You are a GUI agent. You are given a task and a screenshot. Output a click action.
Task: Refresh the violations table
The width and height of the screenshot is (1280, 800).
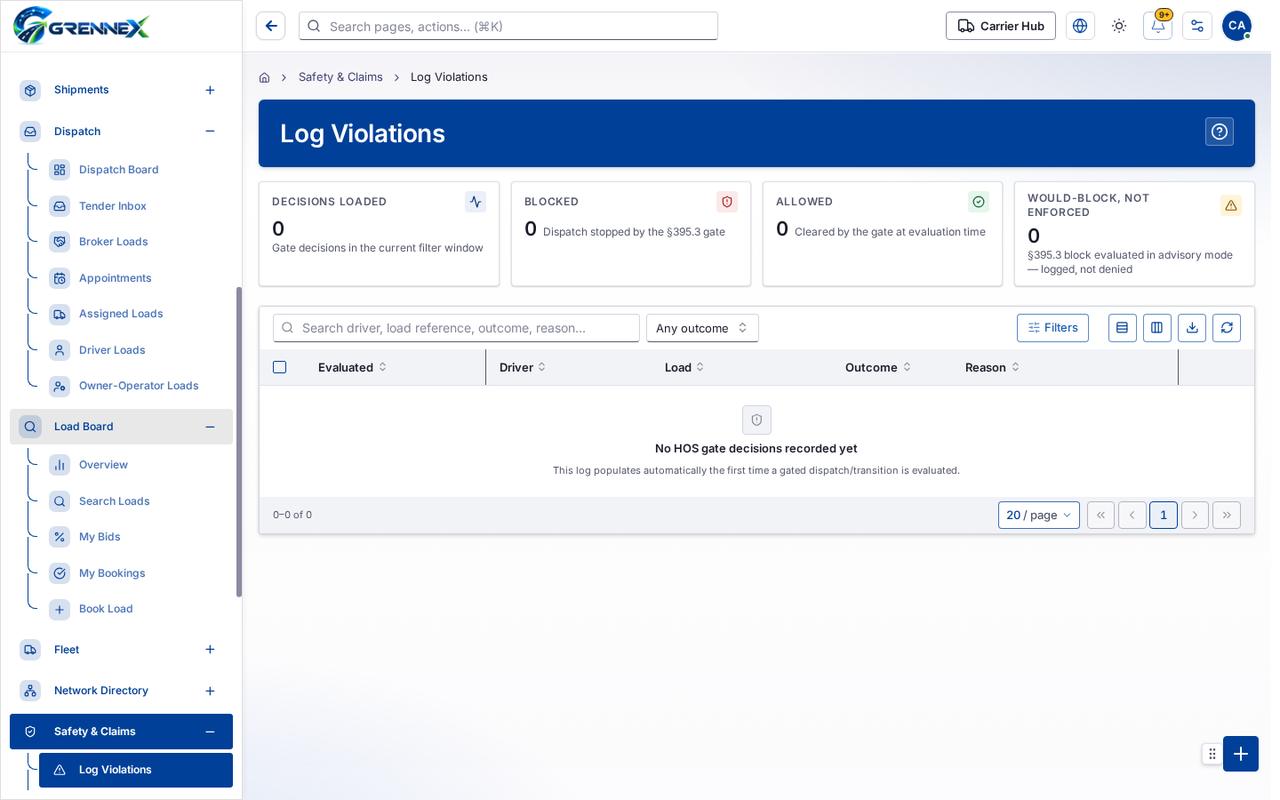click(x=1227, y=328)
